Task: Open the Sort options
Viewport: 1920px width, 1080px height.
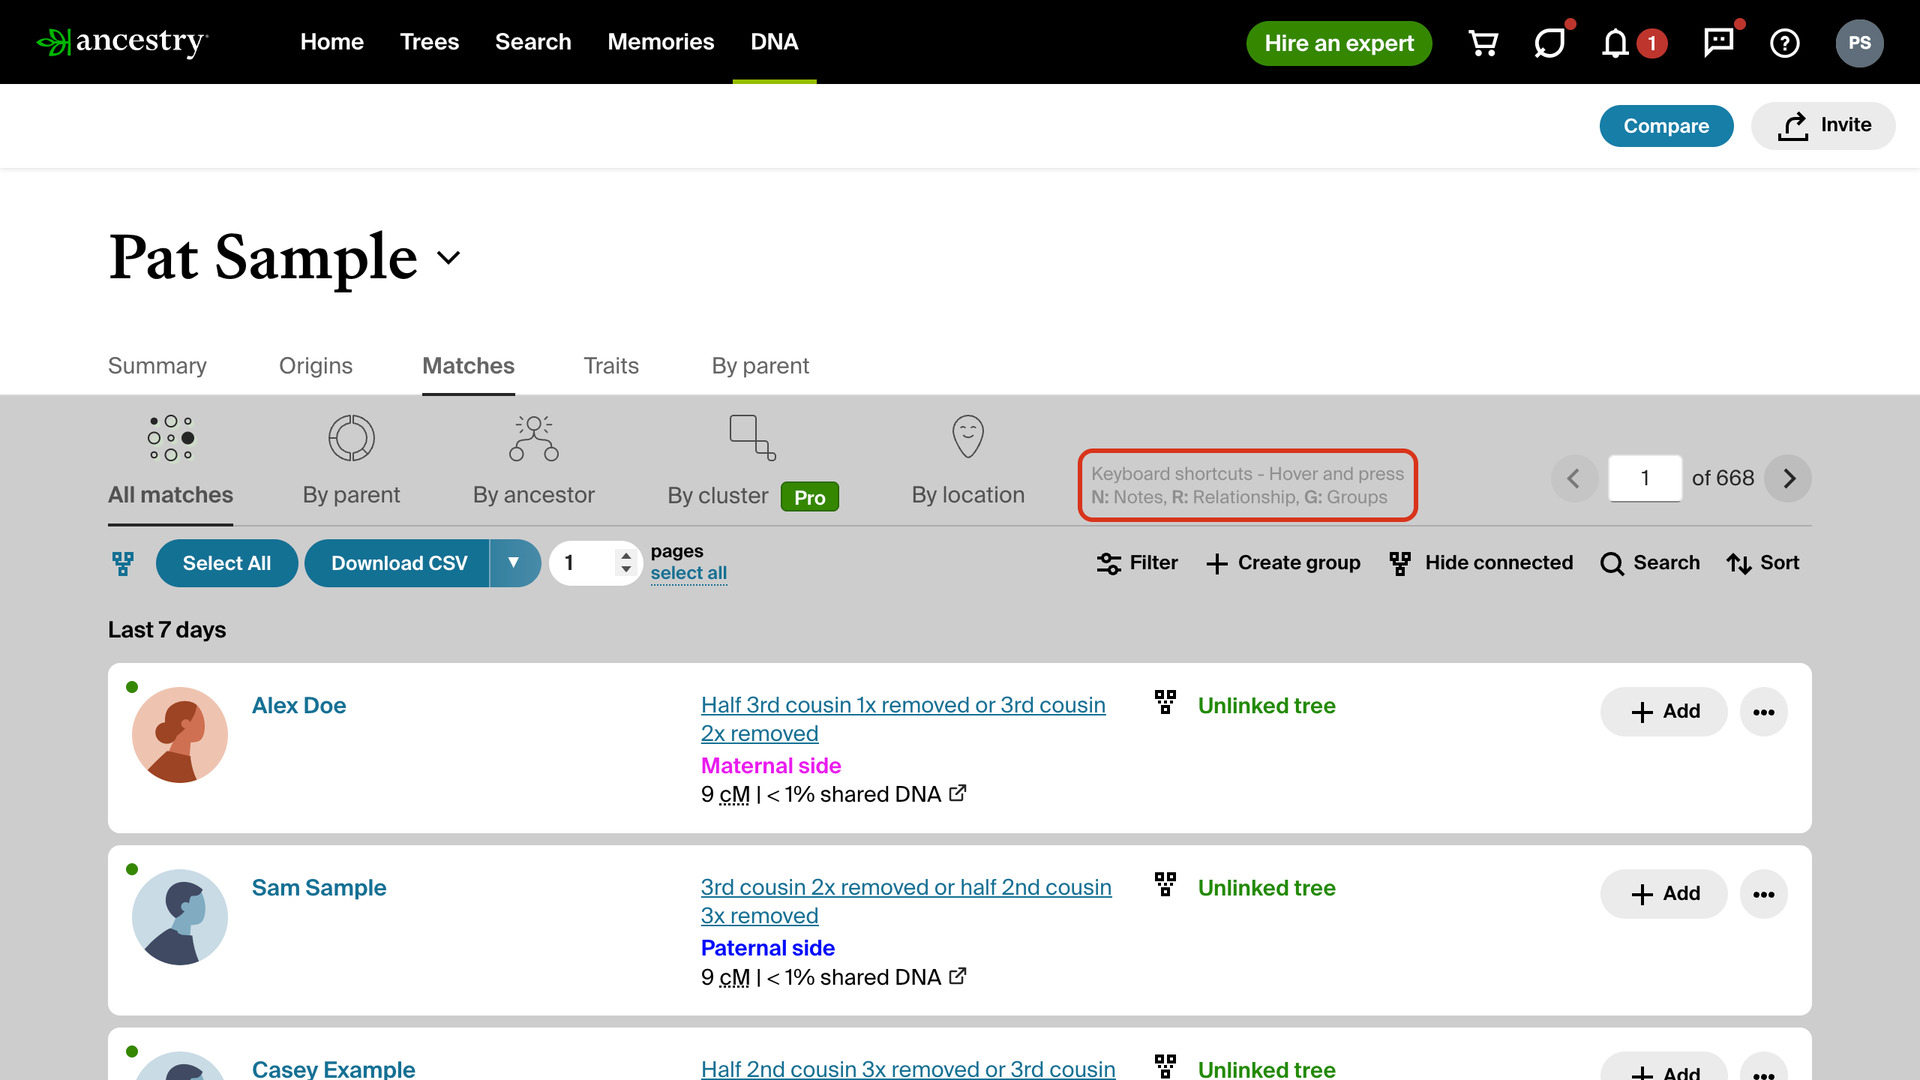Action: tap(1763, 563)
